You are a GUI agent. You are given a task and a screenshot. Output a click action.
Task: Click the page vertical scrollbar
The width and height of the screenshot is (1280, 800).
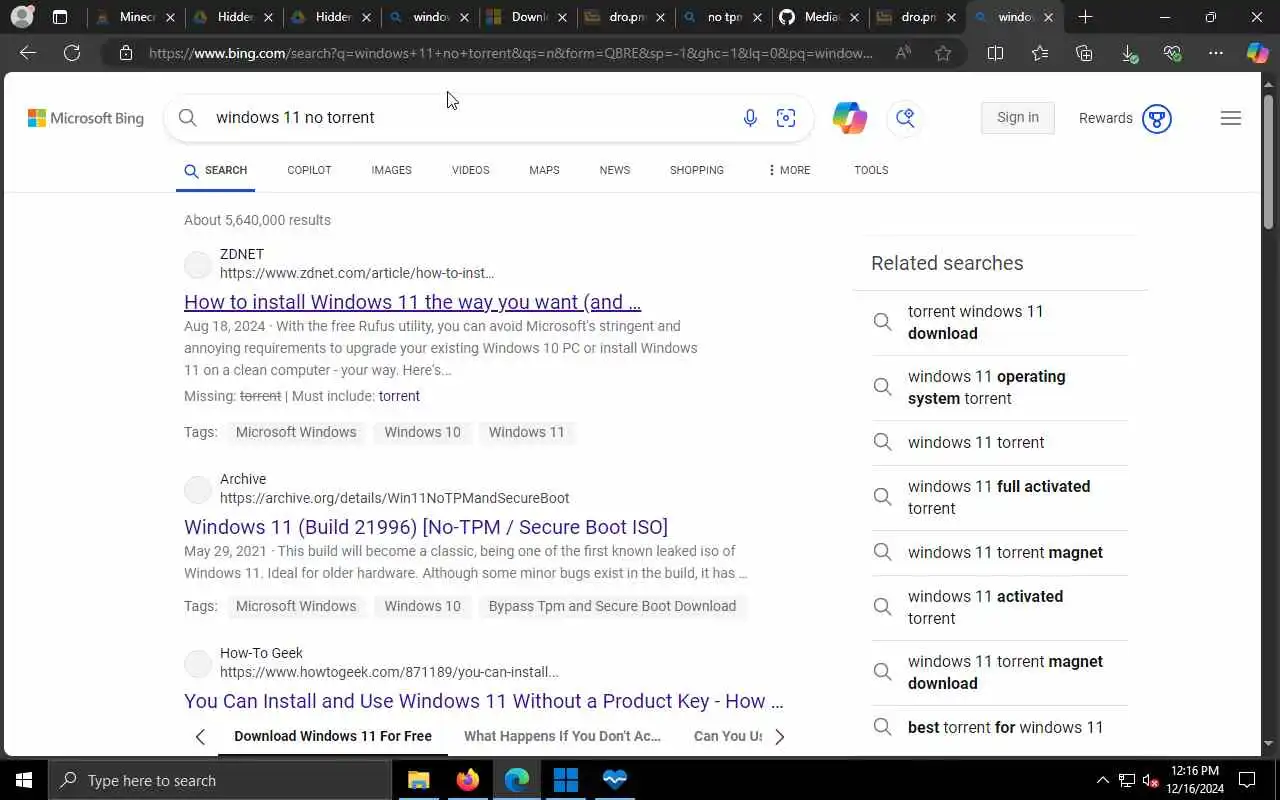click(x=1268, y=160)
